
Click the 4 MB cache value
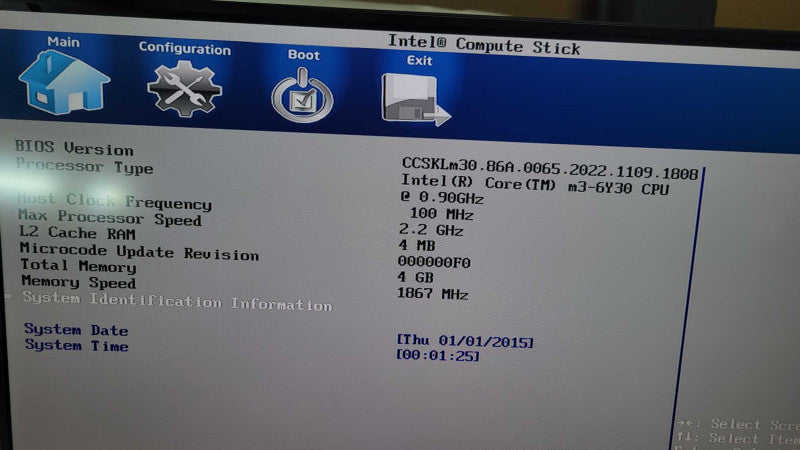coord(417,246)
